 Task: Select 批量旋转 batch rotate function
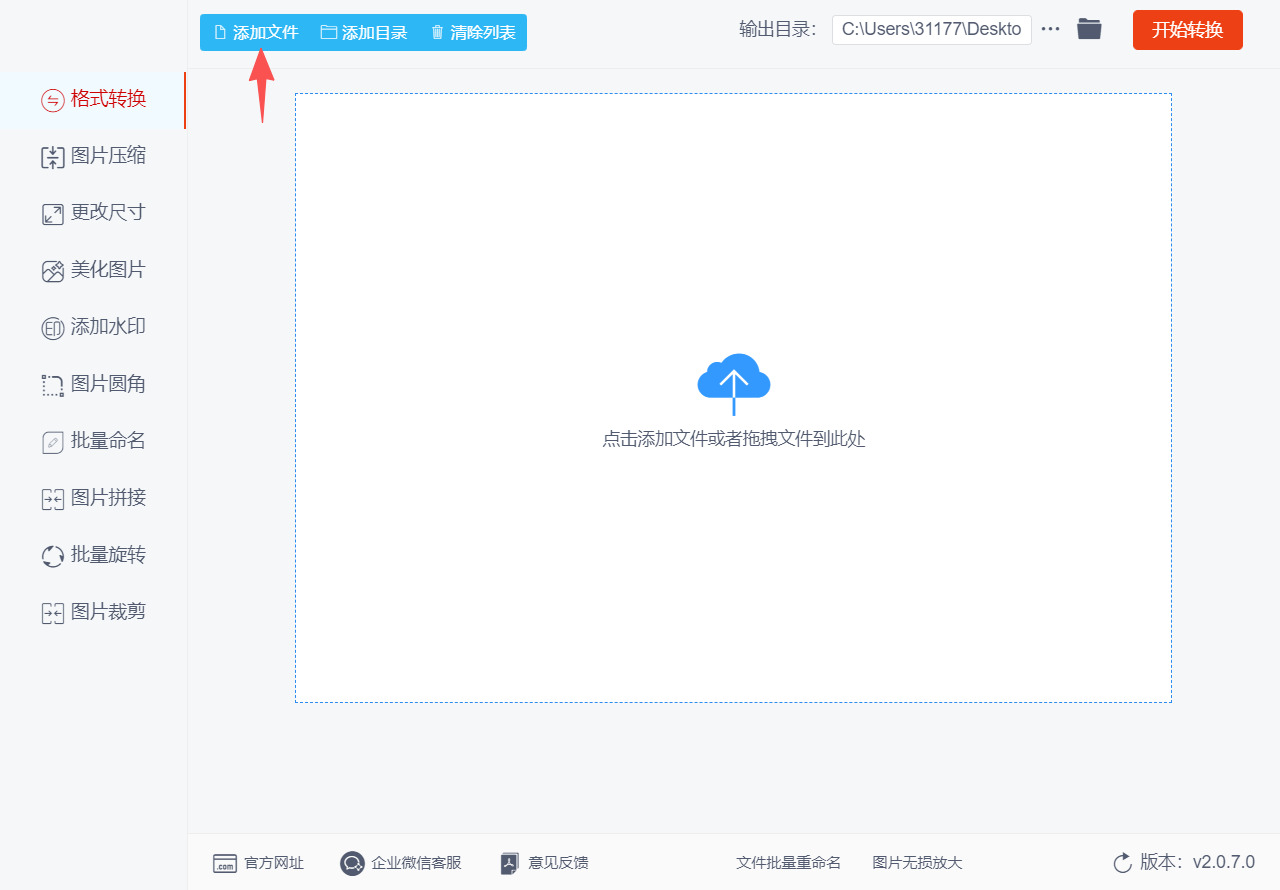point(93,555)
